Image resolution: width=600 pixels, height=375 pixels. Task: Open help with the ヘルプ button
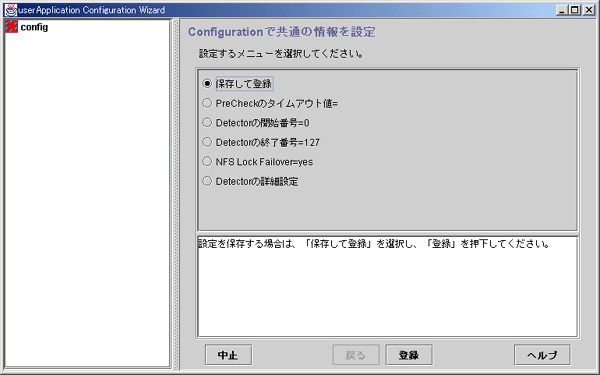(x=542, y=355)
